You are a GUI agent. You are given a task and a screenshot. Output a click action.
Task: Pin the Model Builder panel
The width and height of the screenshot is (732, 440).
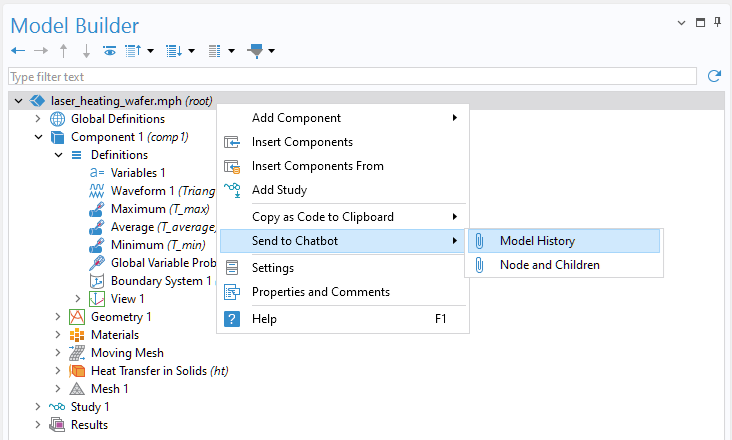[x=717, y=21]
